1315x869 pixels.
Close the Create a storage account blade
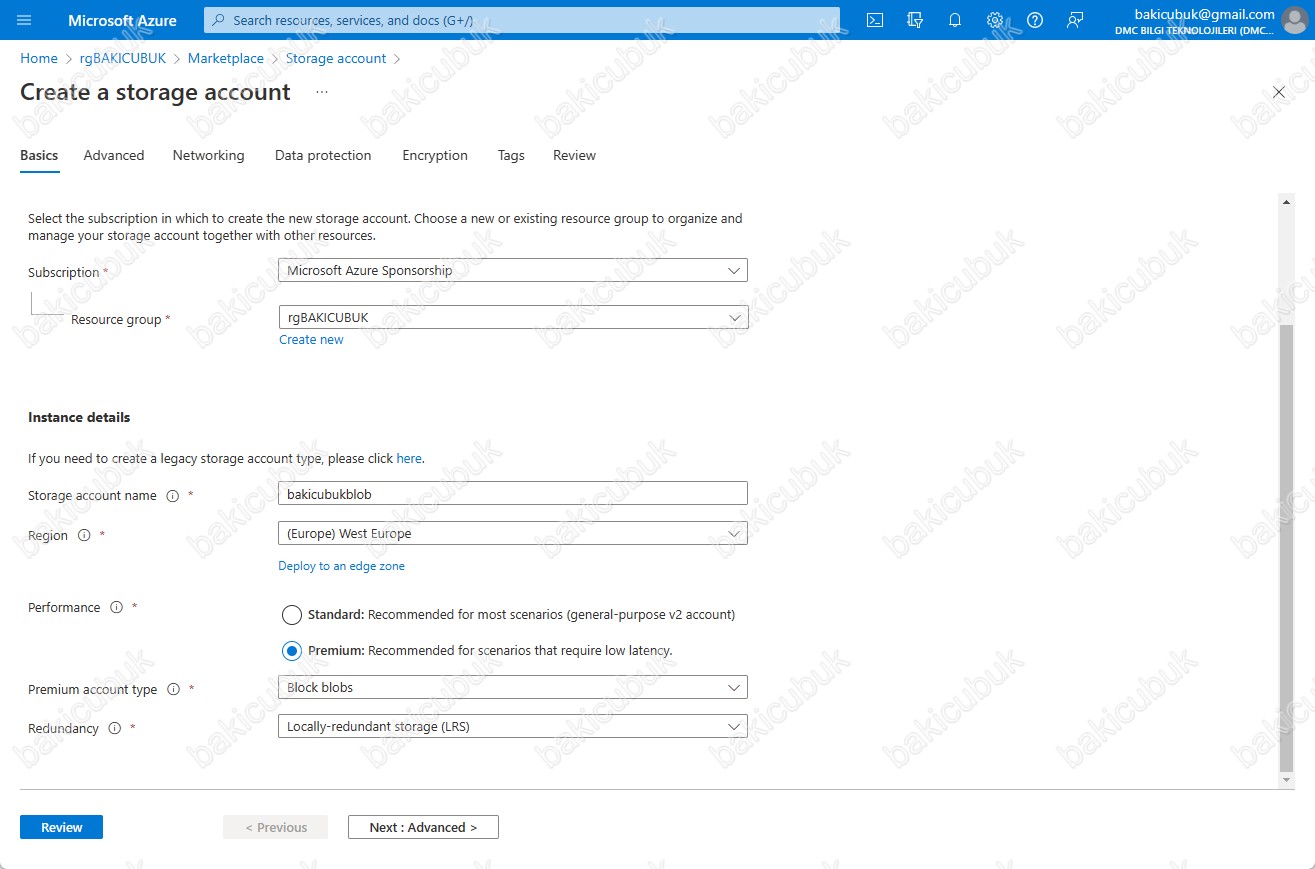tap(1279, 92)
